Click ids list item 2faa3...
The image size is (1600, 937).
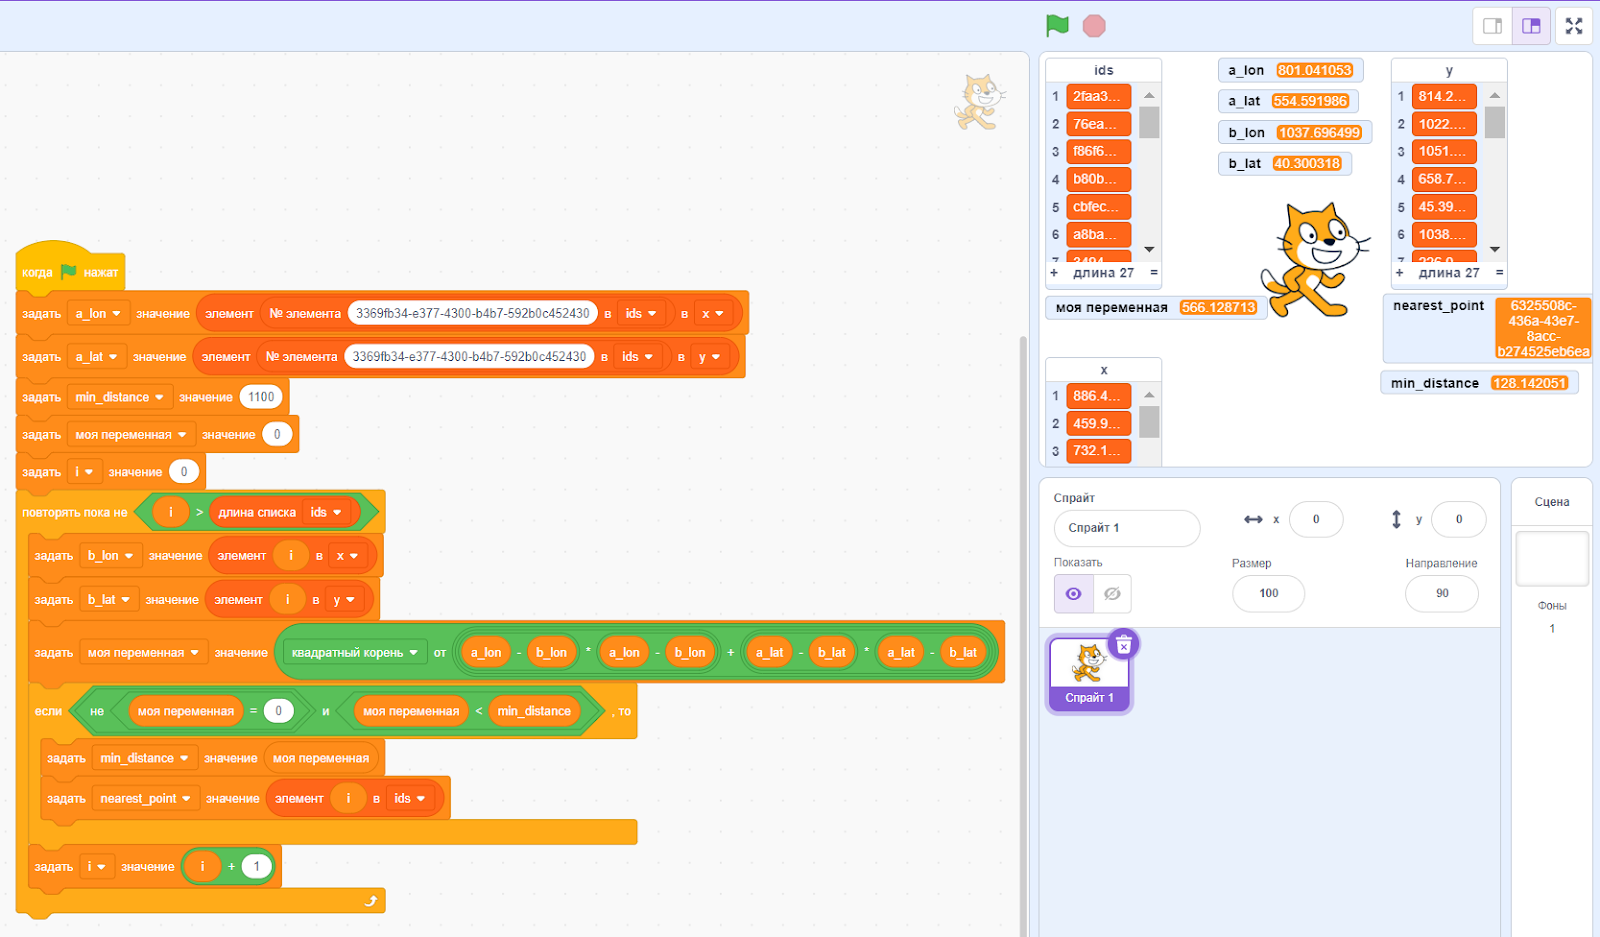[x=1098, y=96]
